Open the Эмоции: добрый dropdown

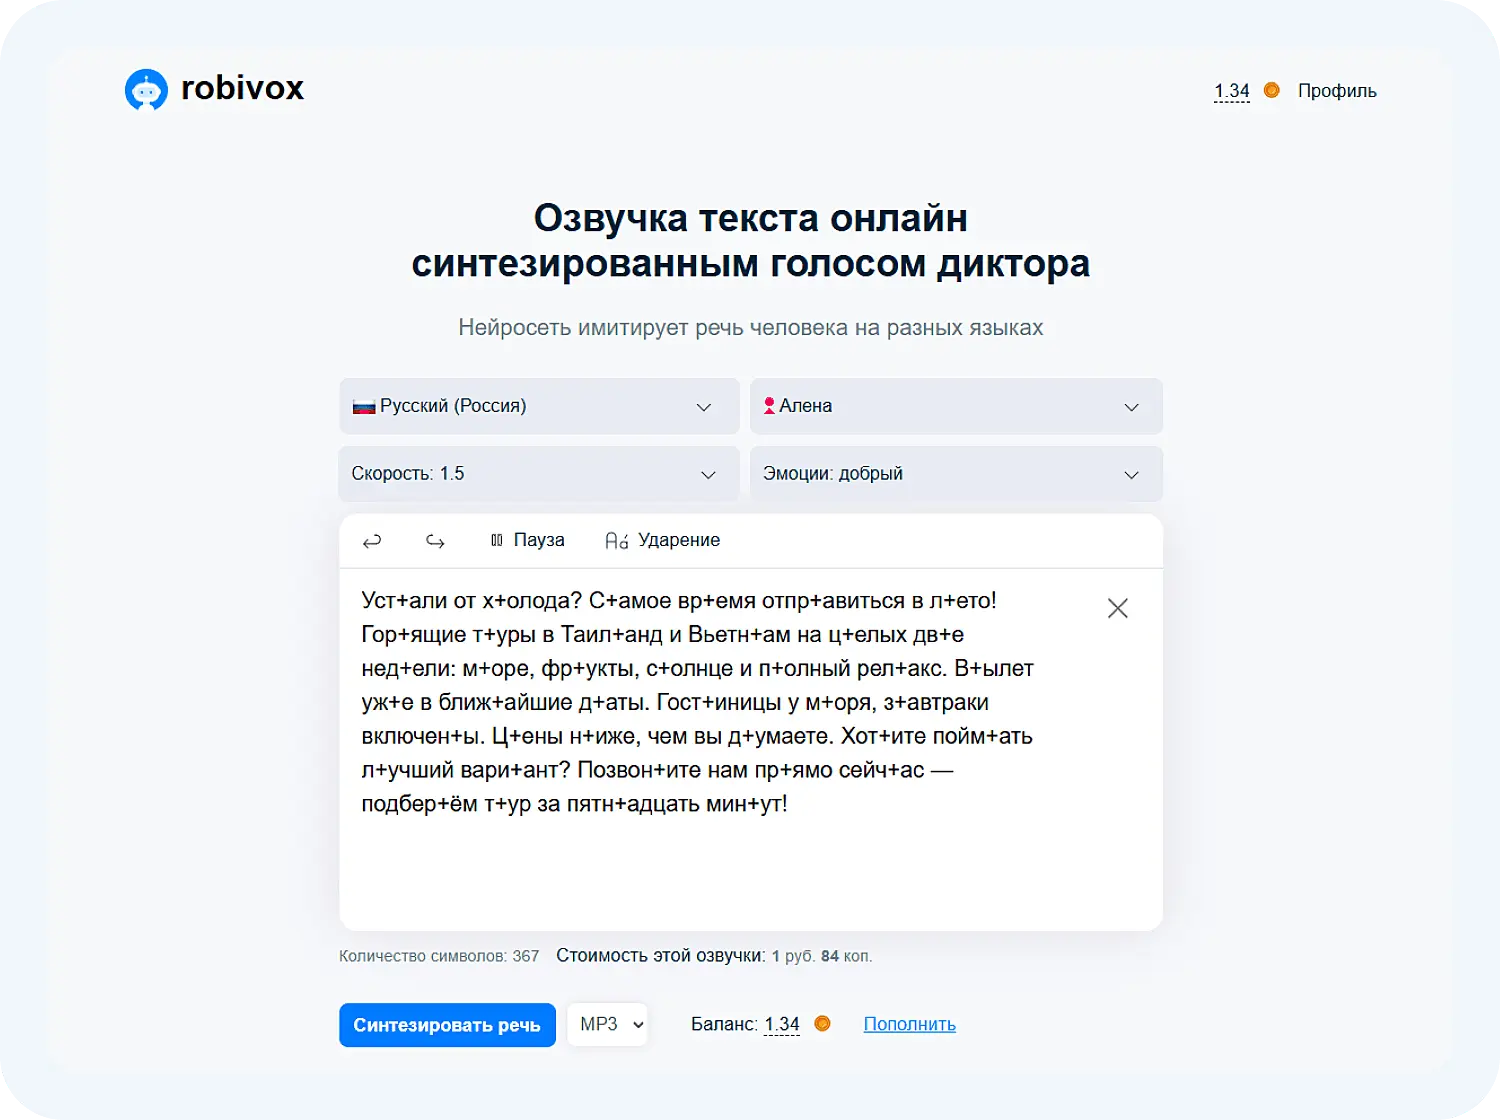click(956, 473)
